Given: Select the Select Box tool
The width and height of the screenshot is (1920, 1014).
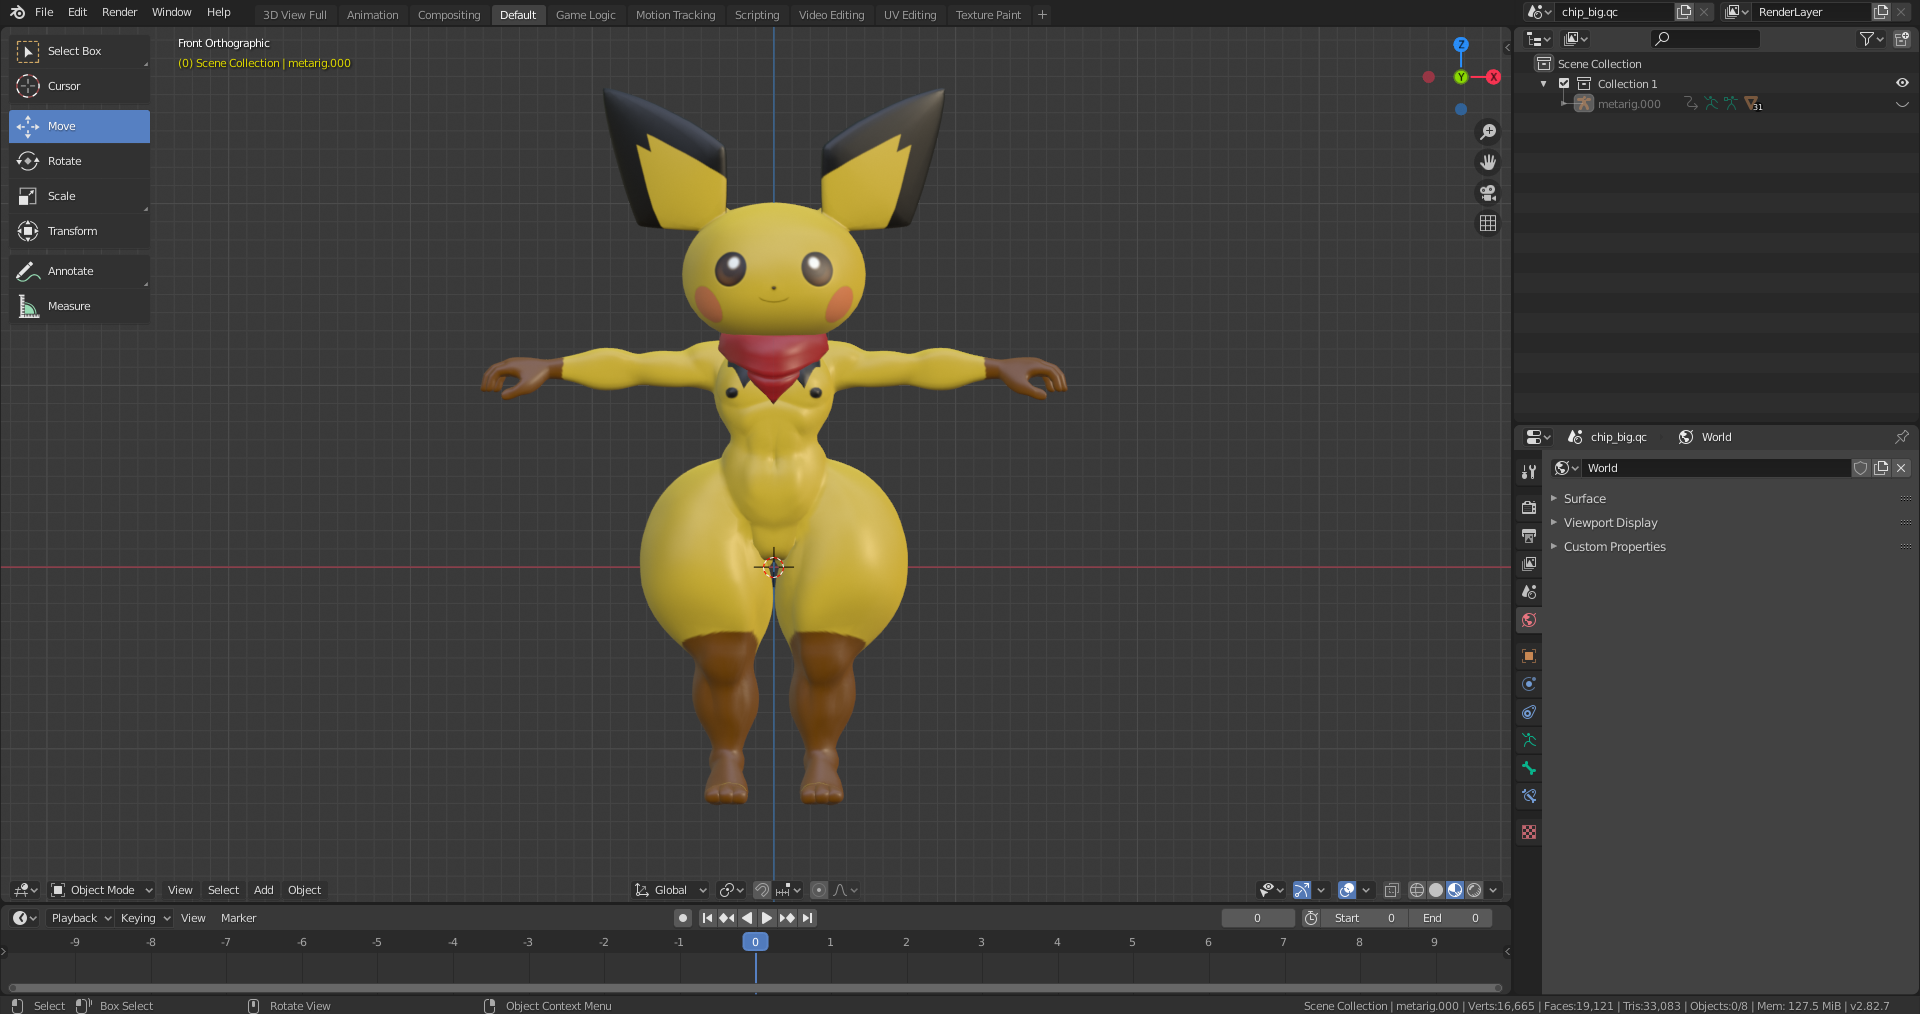Looking at the screenshot, I should (x=79, y=51).
